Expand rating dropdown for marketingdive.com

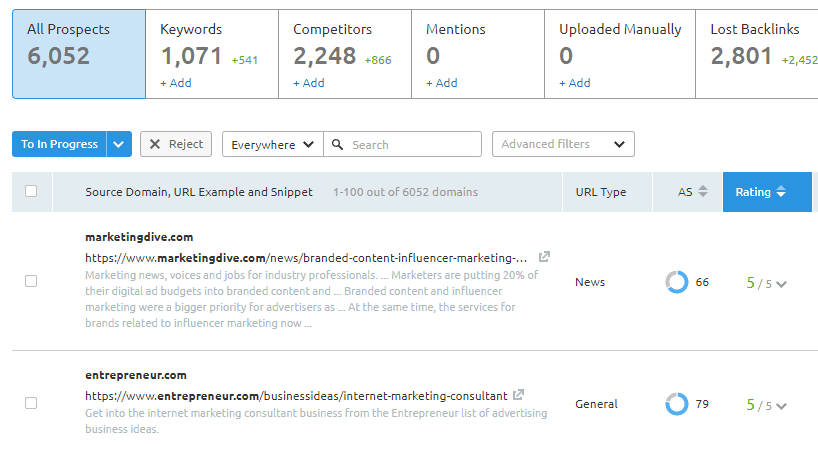[781, 284]
